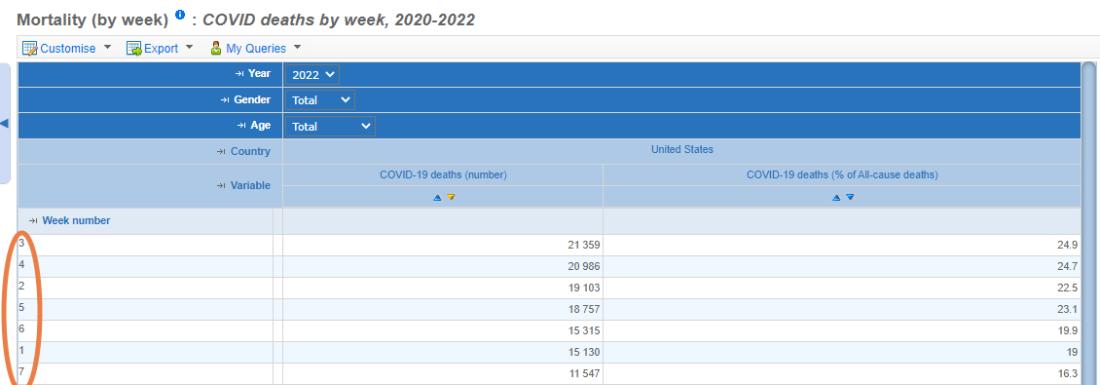Click the percentage cell 22.5
Viewport: 1100px width, 385px height.
click(842, 288)
